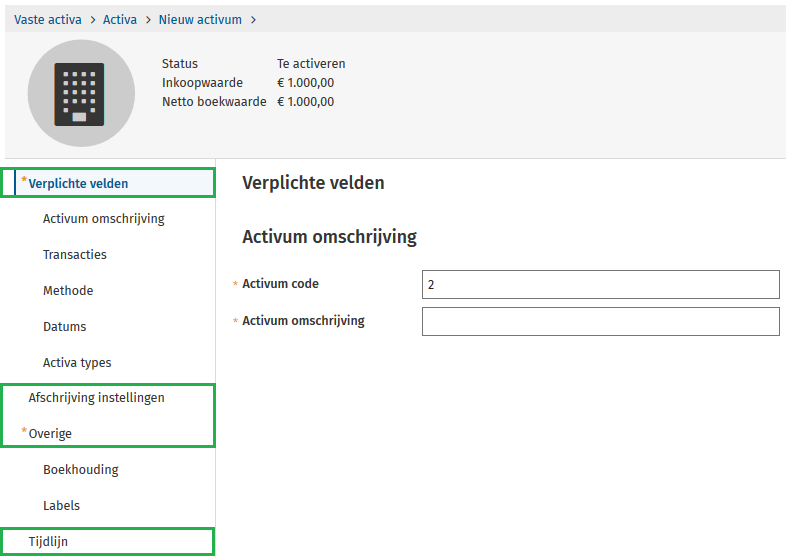Click the Activum code field label
Image resolution: width=792 pixels, height=557 pixels.
(280, 284)
